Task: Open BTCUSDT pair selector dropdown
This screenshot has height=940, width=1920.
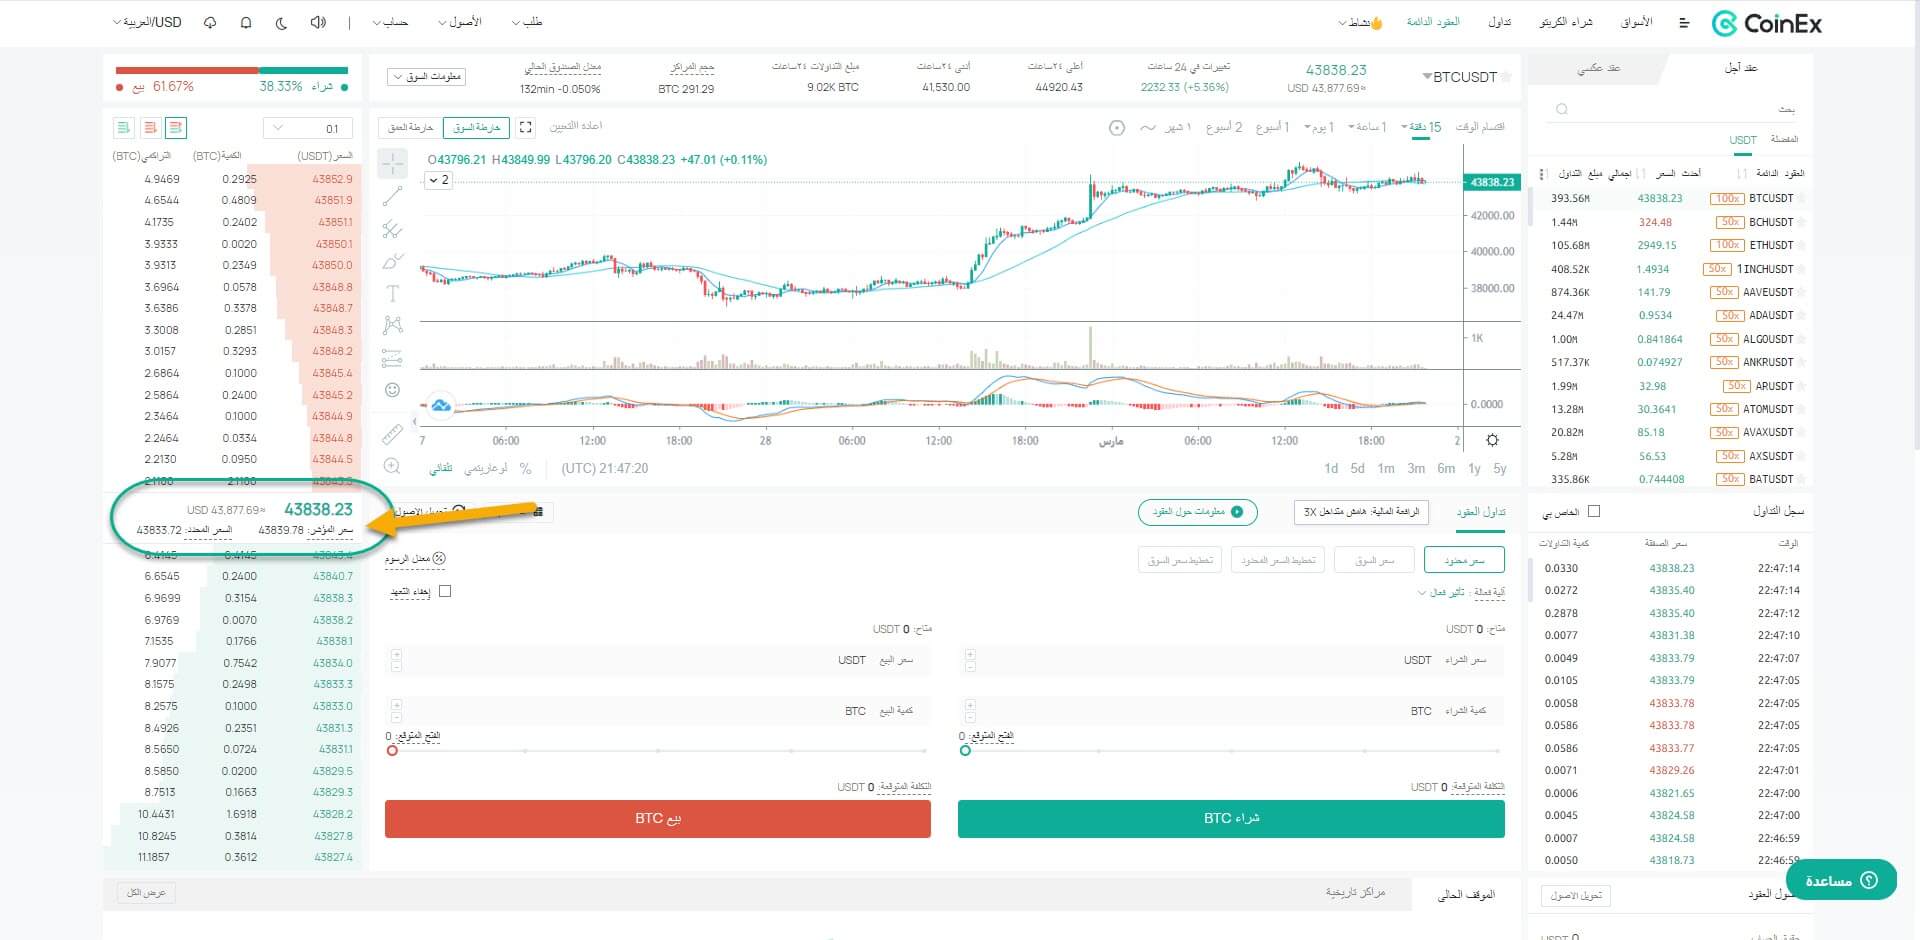Action: 1459,77
